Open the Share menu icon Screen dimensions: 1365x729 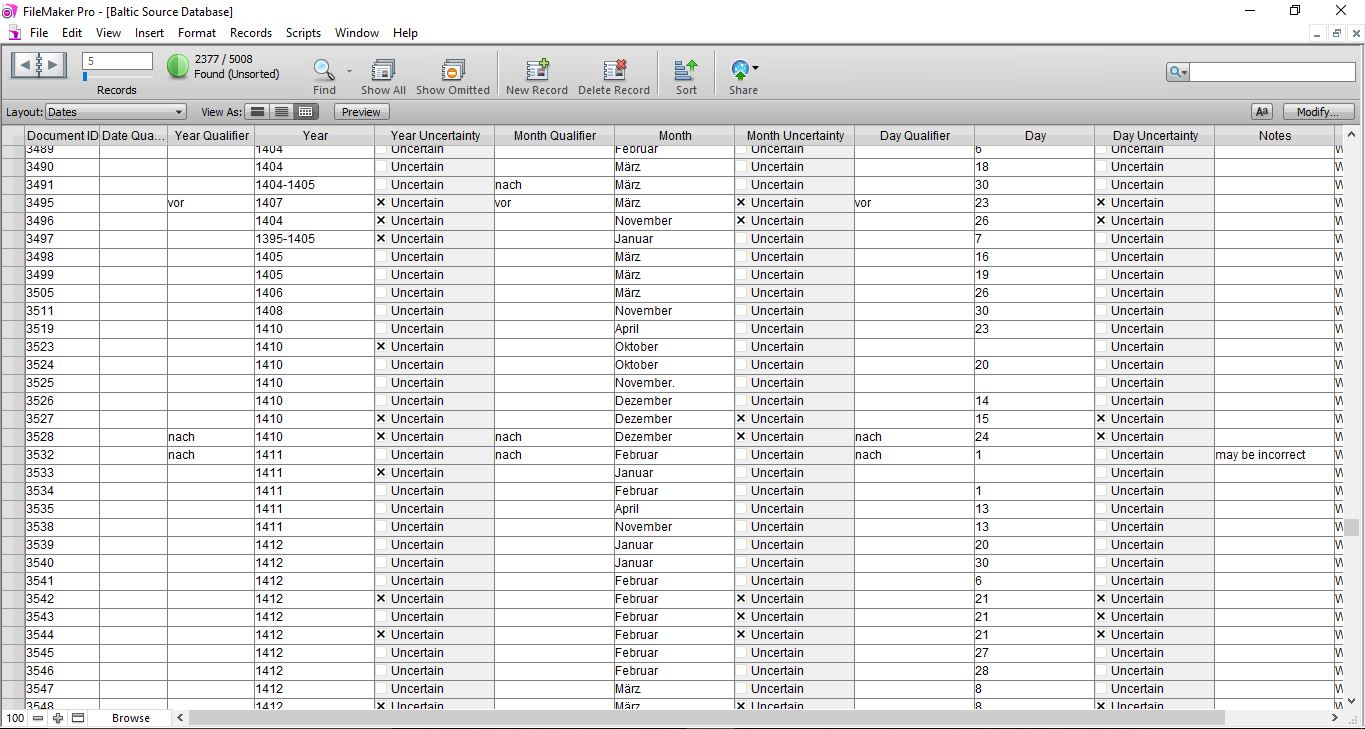tap(742, 69)
